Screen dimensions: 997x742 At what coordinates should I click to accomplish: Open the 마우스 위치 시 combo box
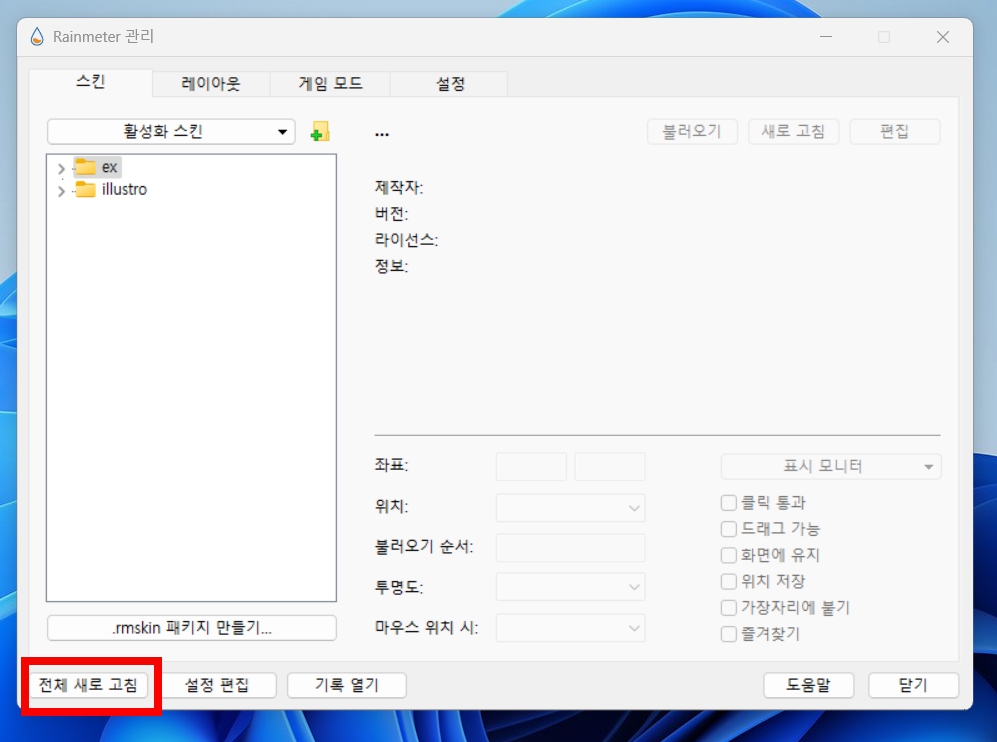[570, 628]
